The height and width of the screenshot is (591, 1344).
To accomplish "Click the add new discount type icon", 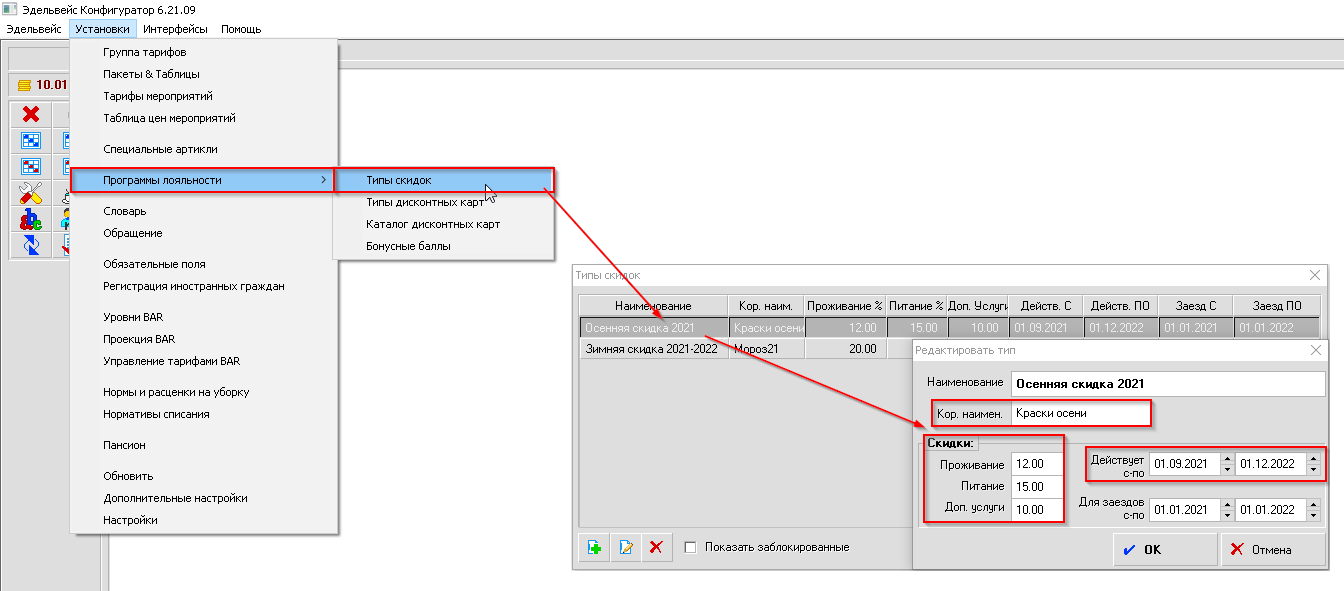I will coord(594,547).
